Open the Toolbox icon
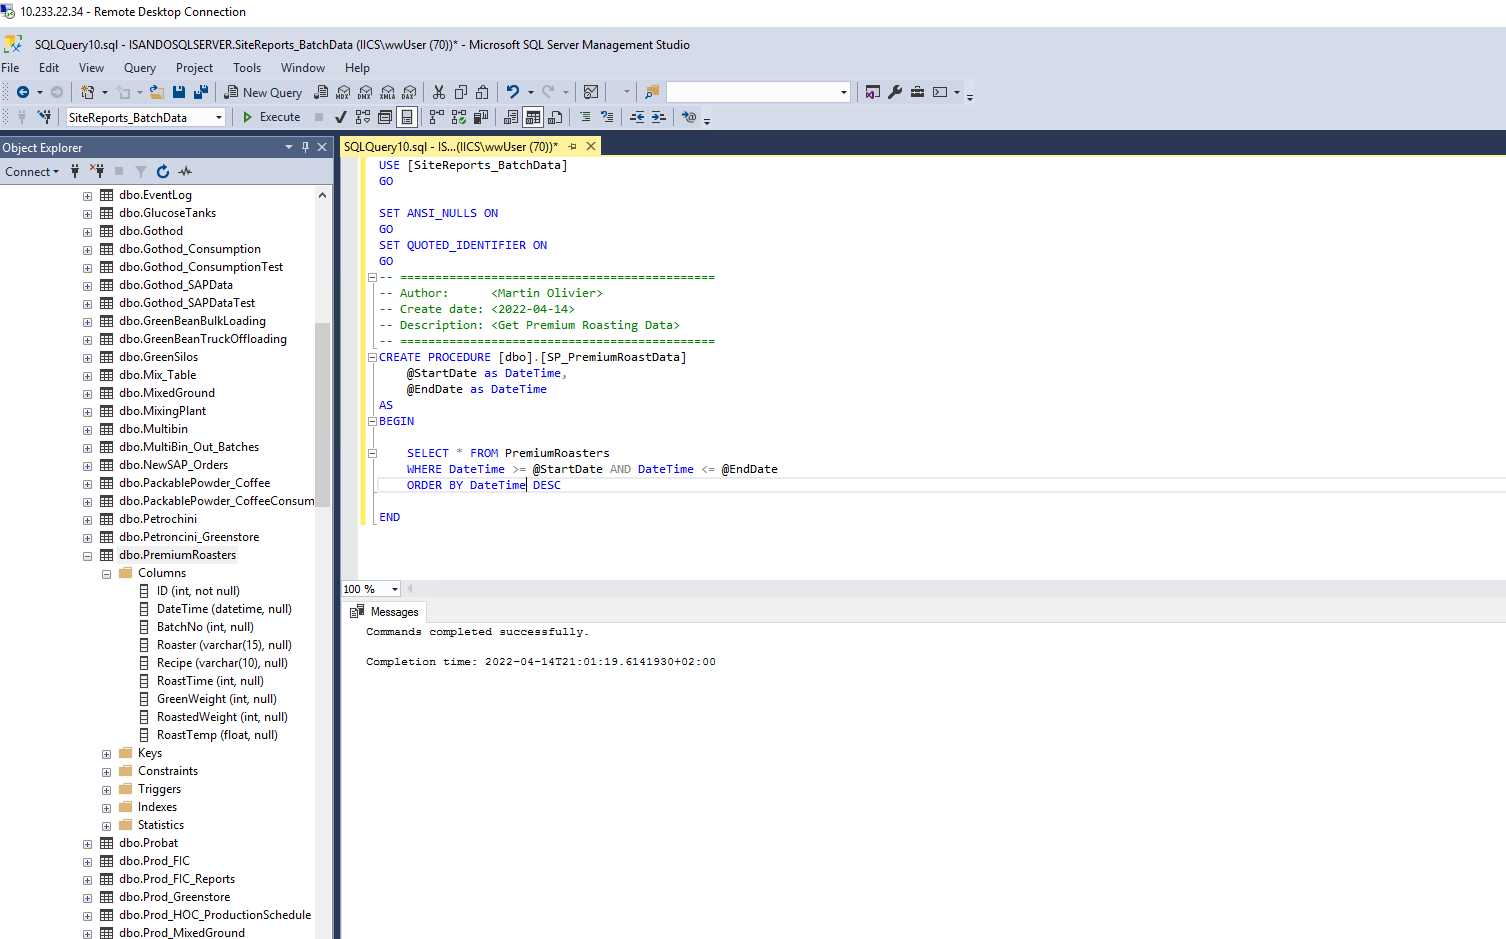Viewport: 1506px width, 939px height. point(917,92)
